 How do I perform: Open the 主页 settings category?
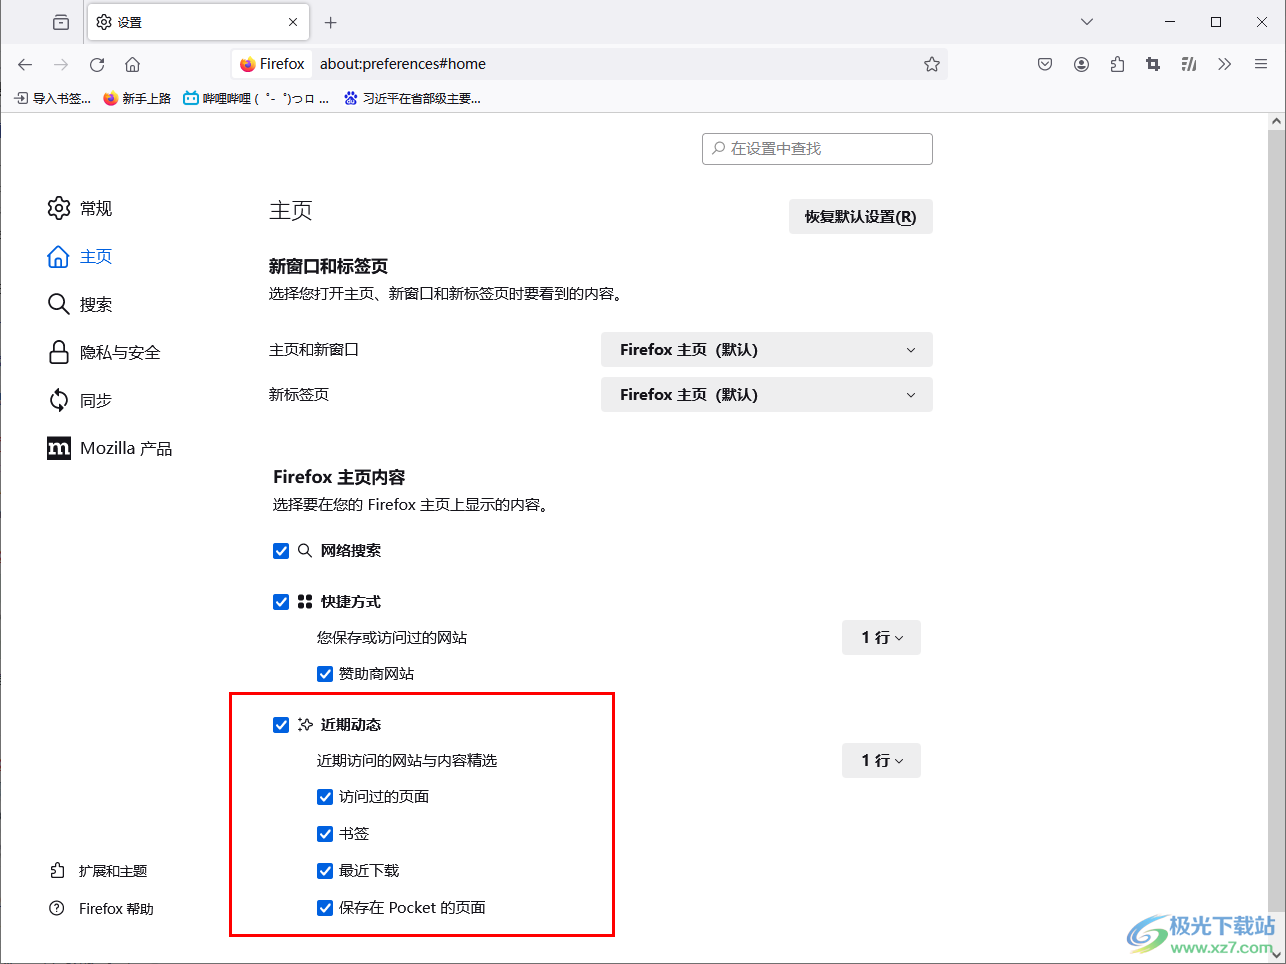pyautogui.click(x=80, y=256)
